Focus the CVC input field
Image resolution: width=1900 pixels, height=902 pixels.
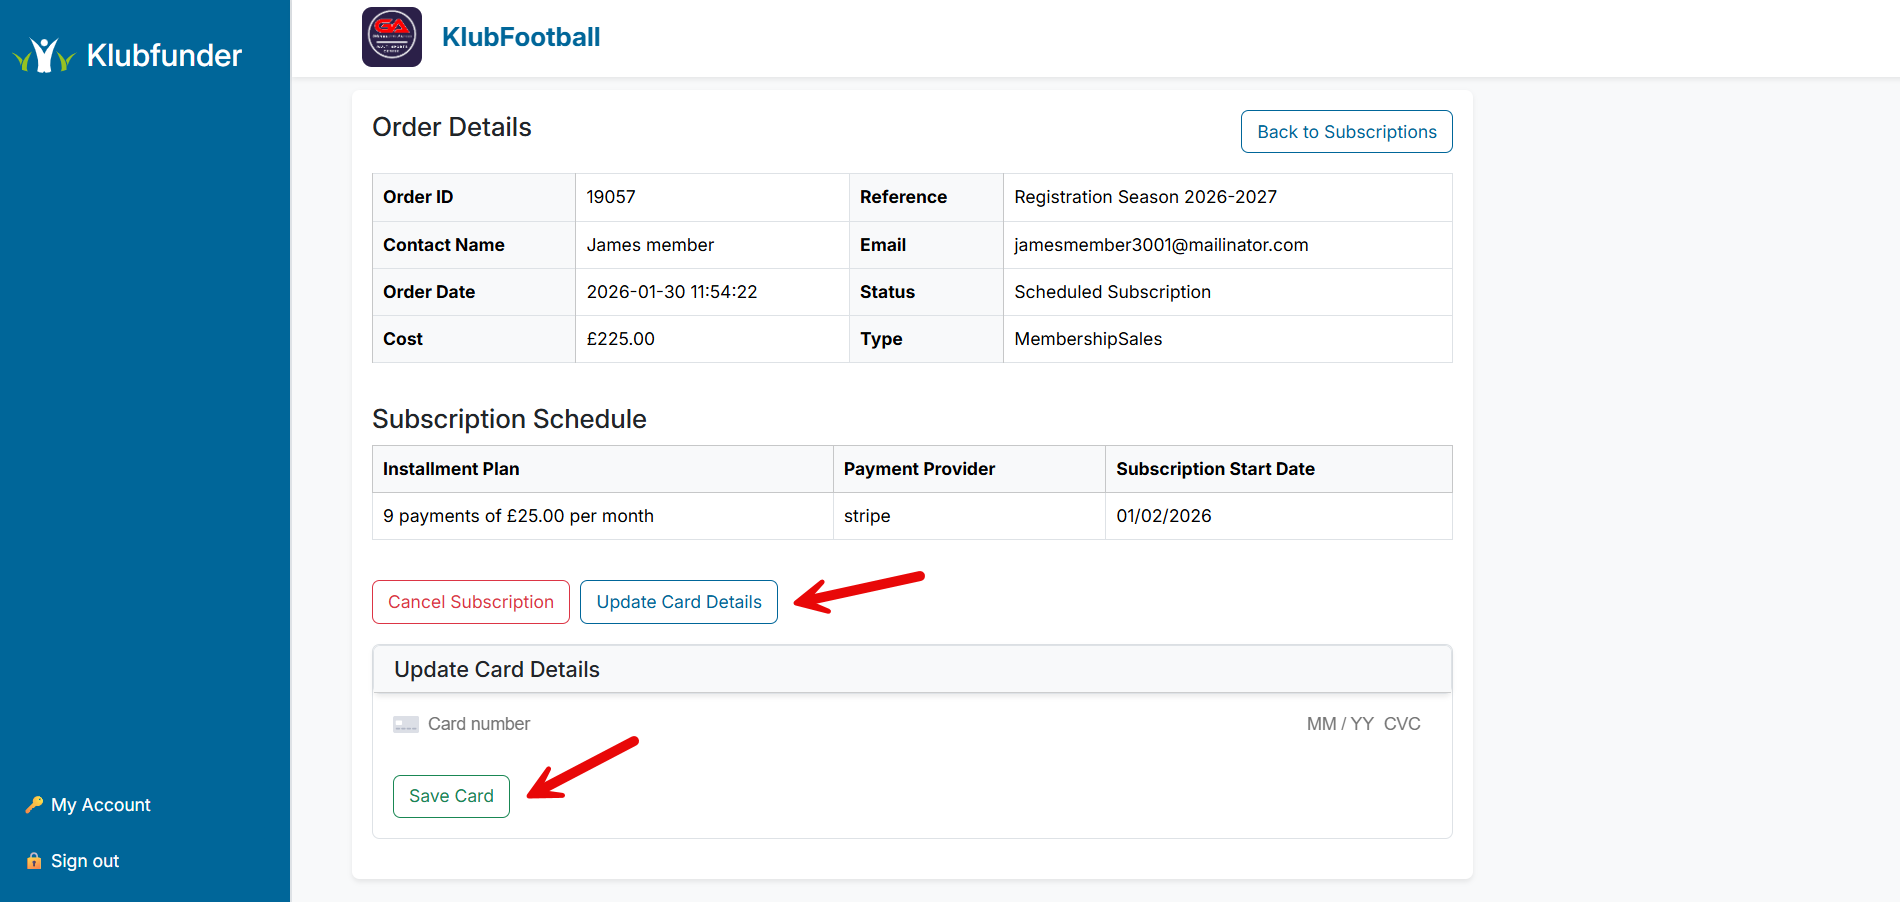(1402, 724)
